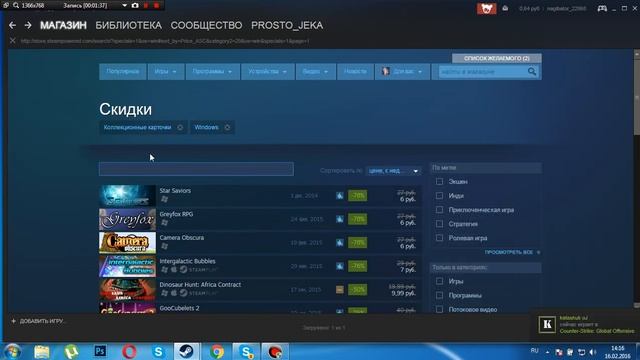Image resolution: width=640 pixels, height=360 pixels.
Task: Open the Camera Obscura thumbnail
Action: (x=127, y=243)
